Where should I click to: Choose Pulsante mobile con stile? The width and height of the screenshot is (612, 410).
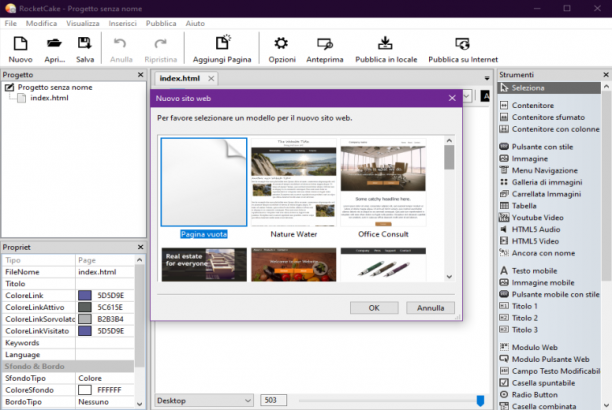tap(550, 294)
